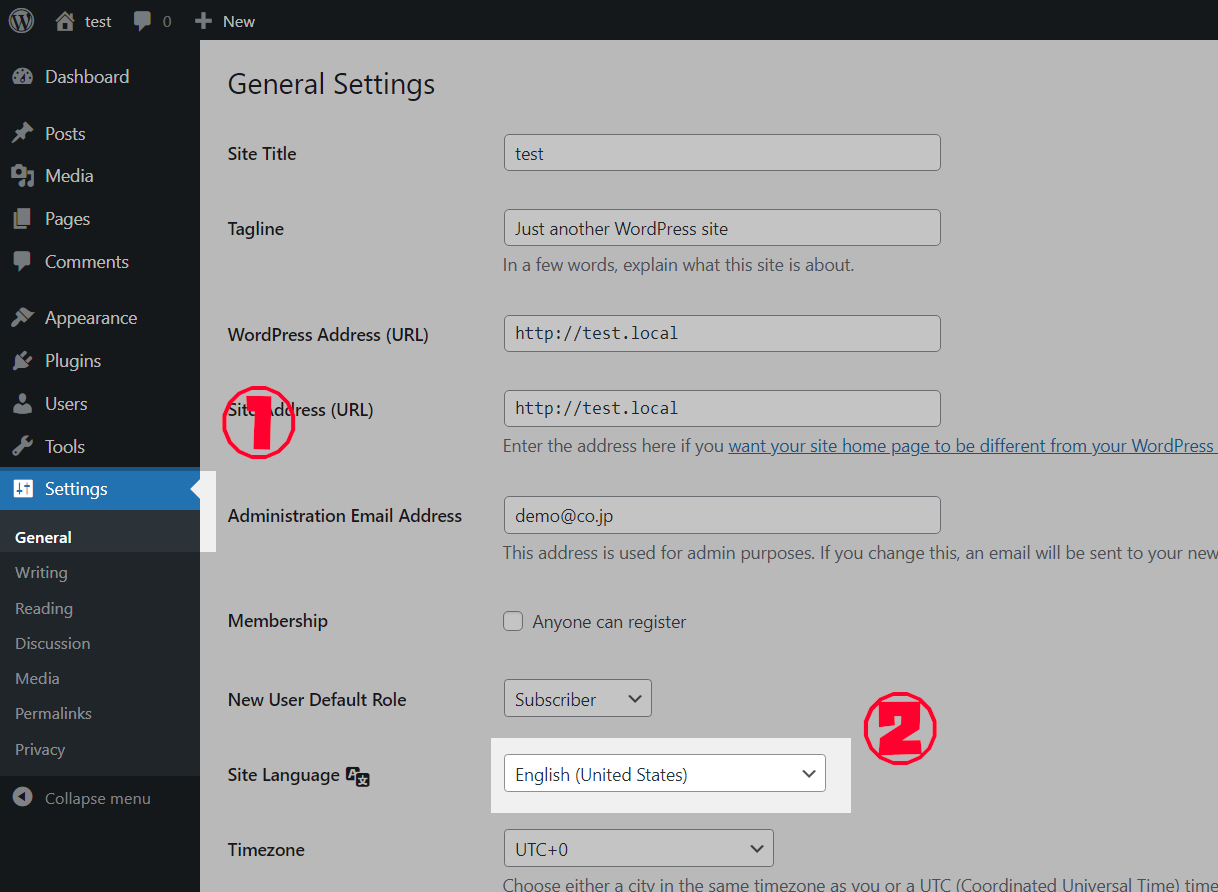Viewport: 1218px width, 892px height.
Task: Open the Tools menu
Action: (x=65, y=447)
